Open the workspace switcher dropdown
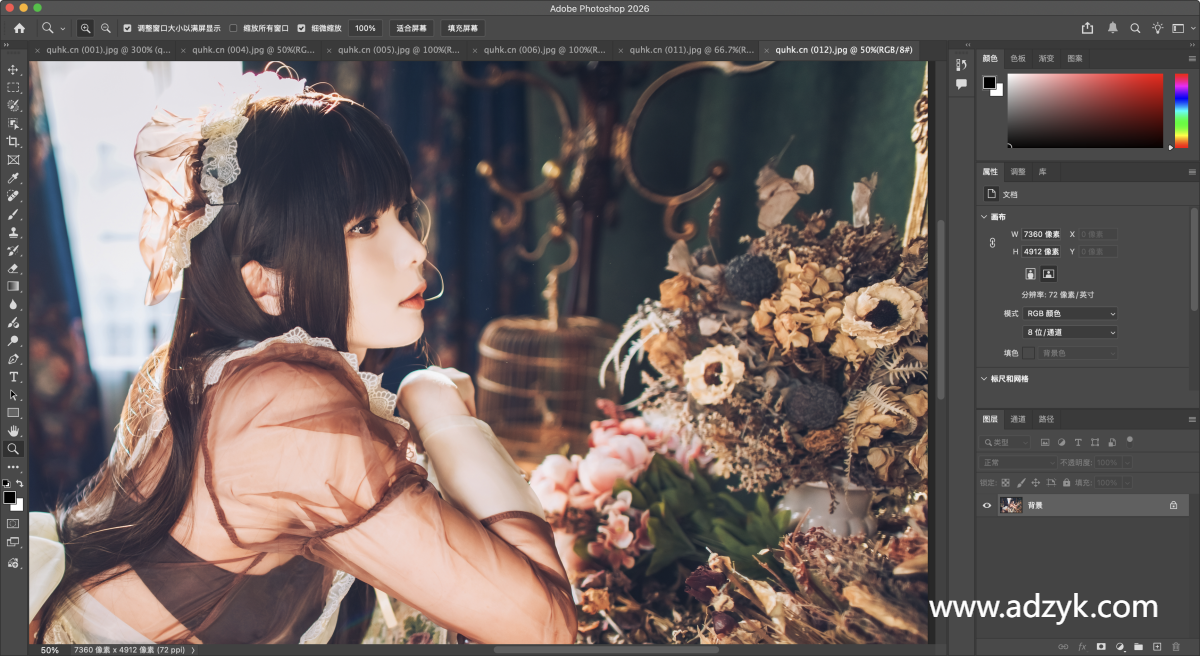 (1183, 28)
